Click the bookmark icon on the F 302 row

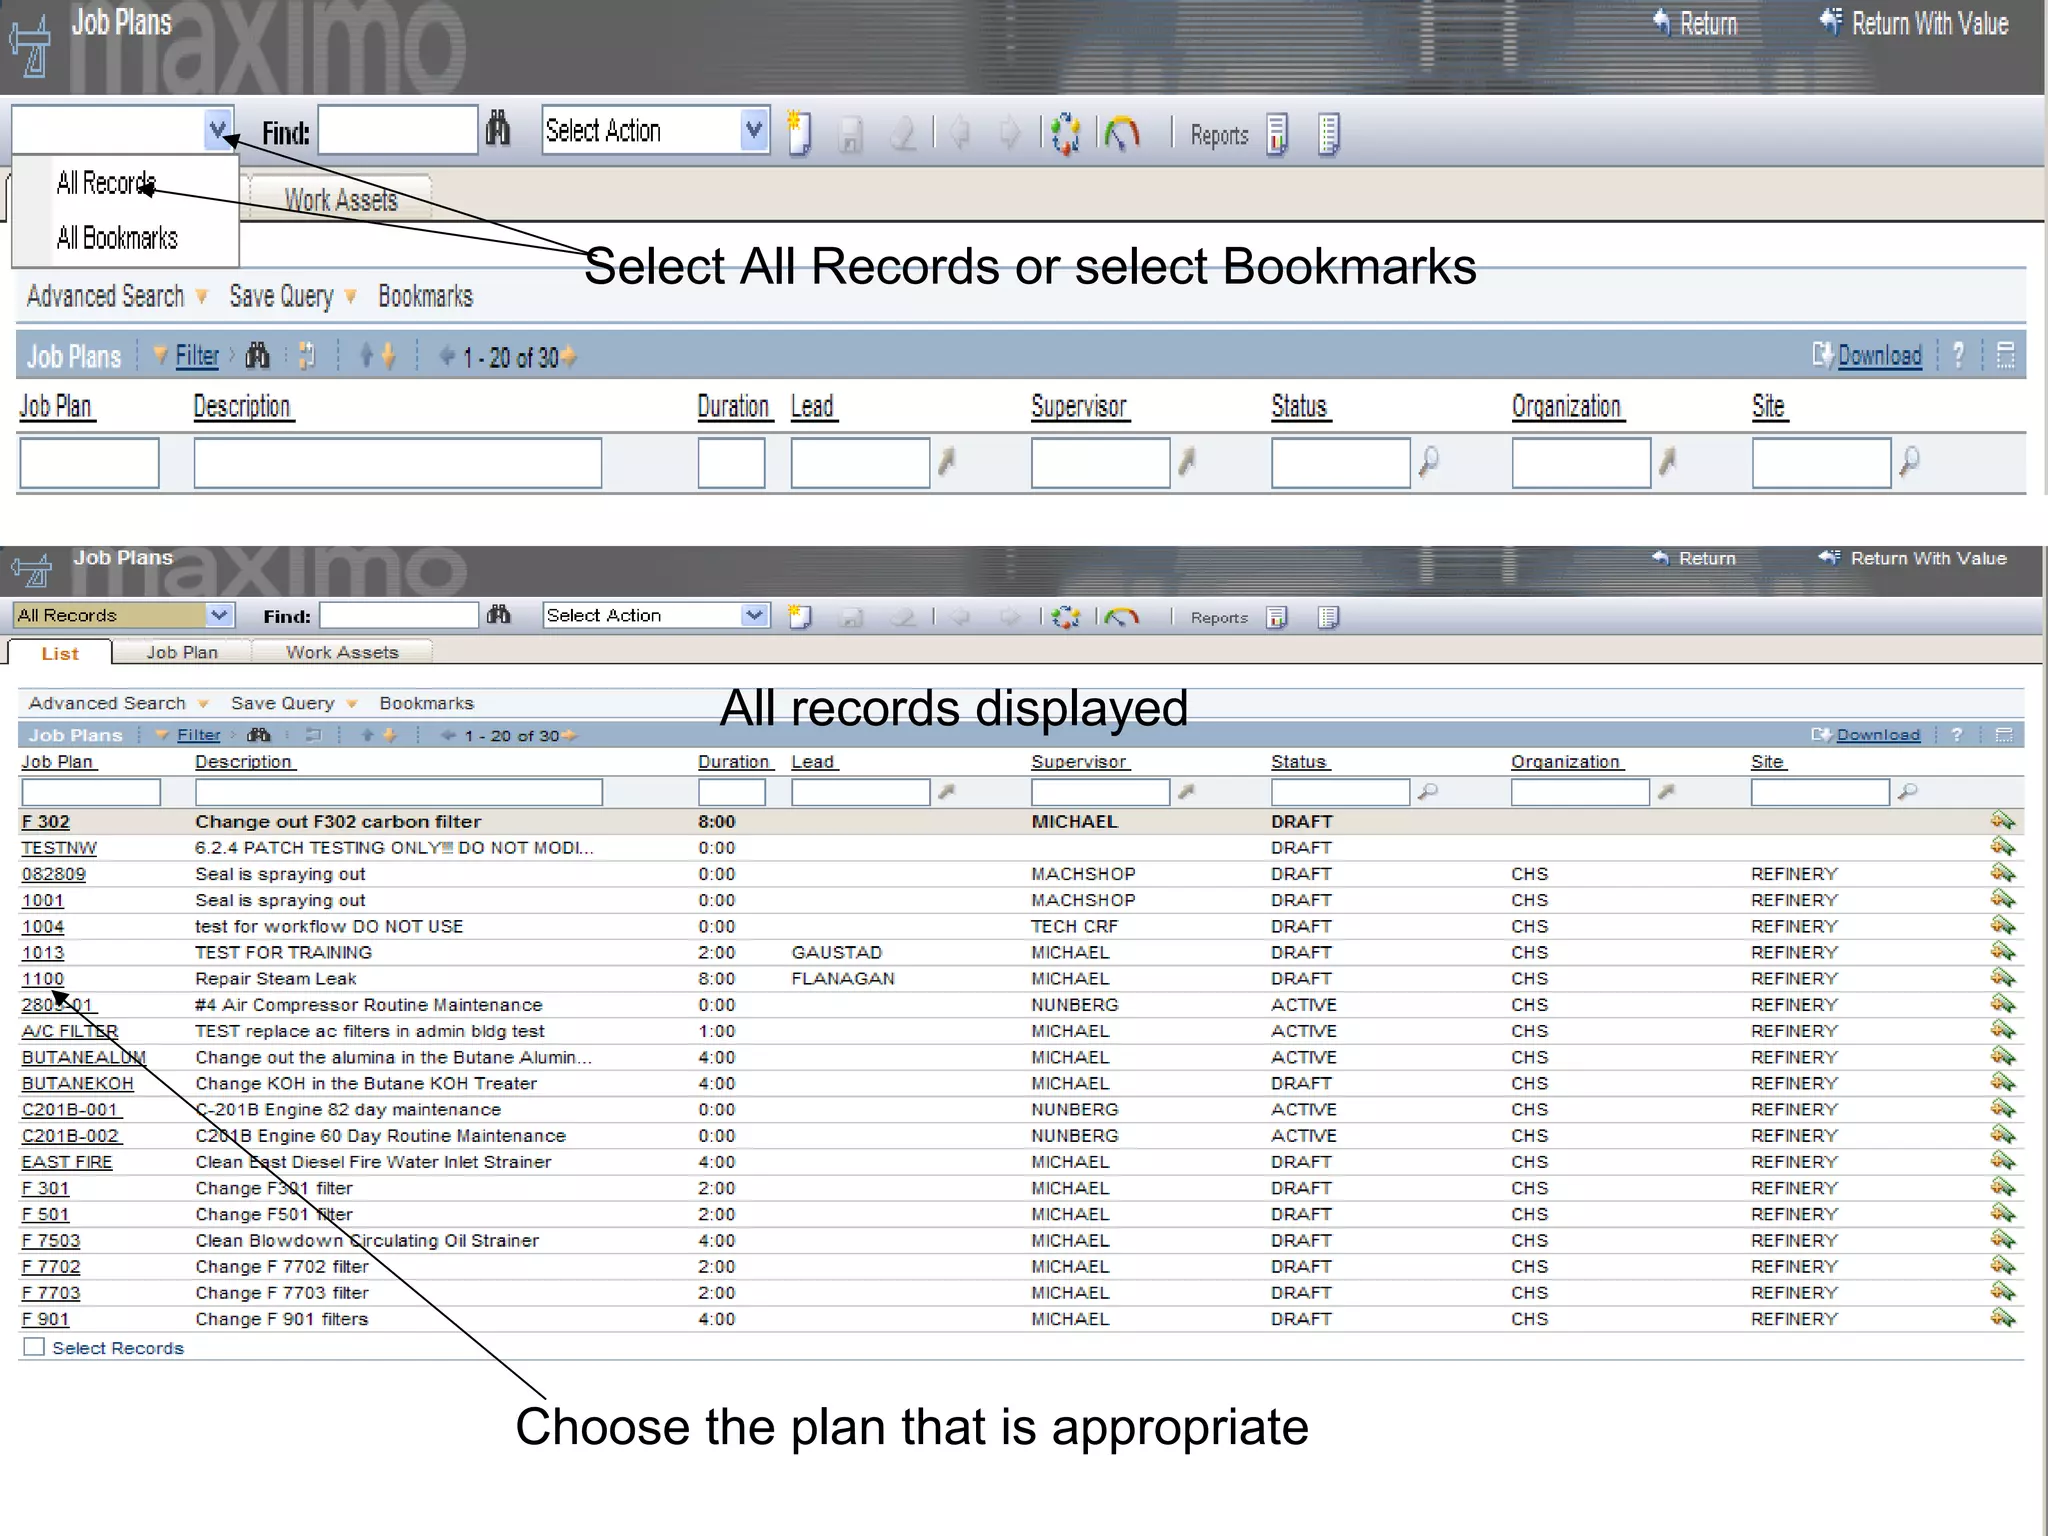click(x=2002, y=821)
